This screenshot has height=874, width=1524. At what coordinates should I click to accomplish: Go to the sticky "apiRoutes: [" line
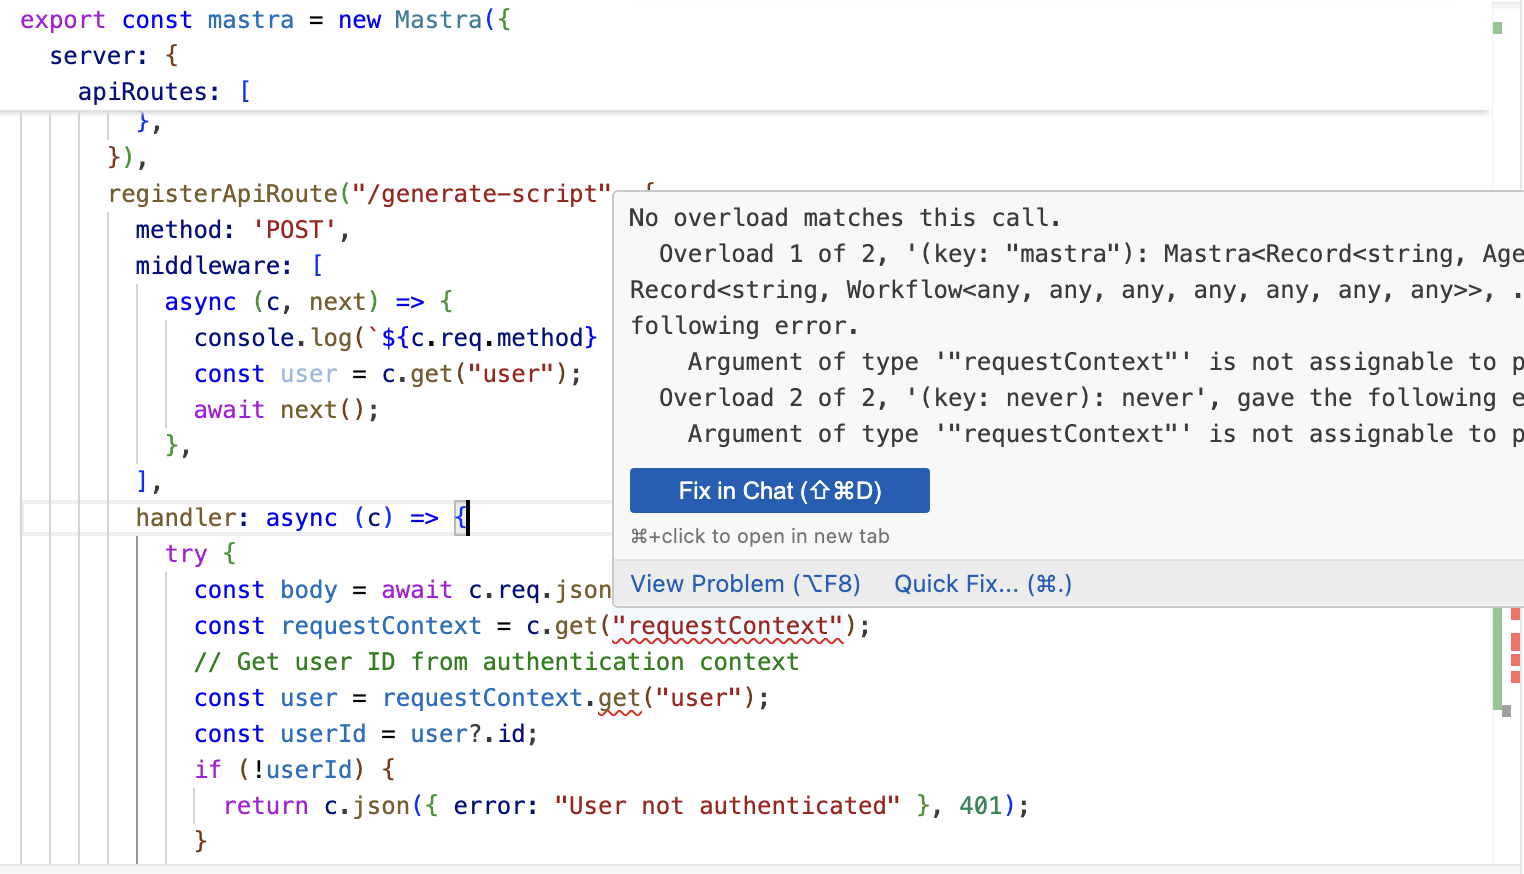pos(165,92)
